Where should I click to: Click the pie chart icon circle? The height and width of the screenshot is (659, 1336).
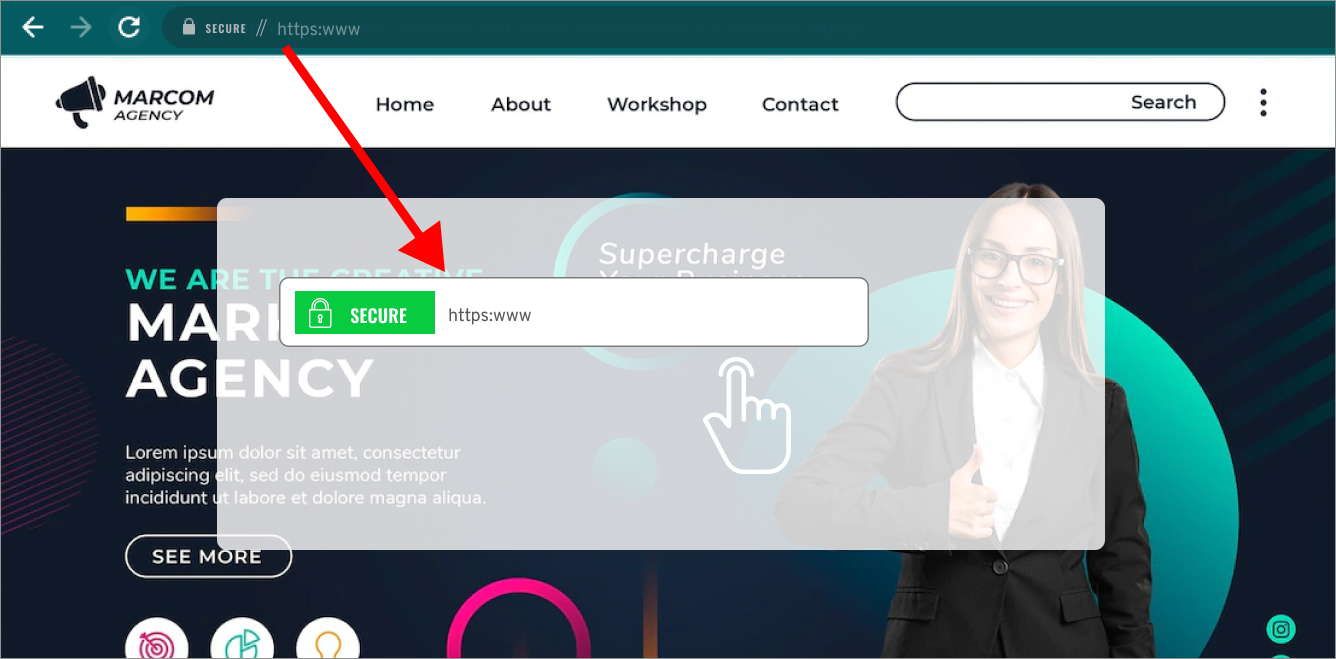click(x=242, y=640)
